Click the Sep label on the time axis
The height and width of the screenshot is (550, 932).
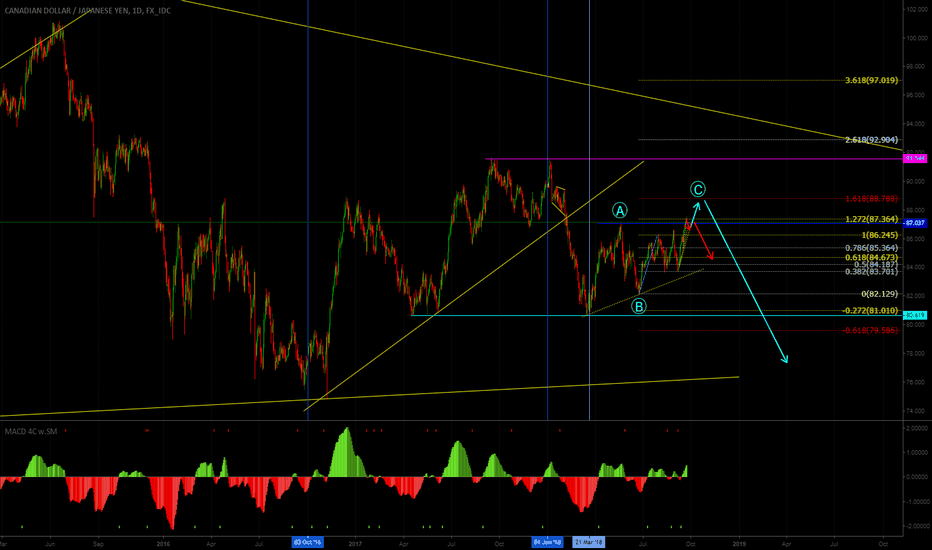[99, 543]
